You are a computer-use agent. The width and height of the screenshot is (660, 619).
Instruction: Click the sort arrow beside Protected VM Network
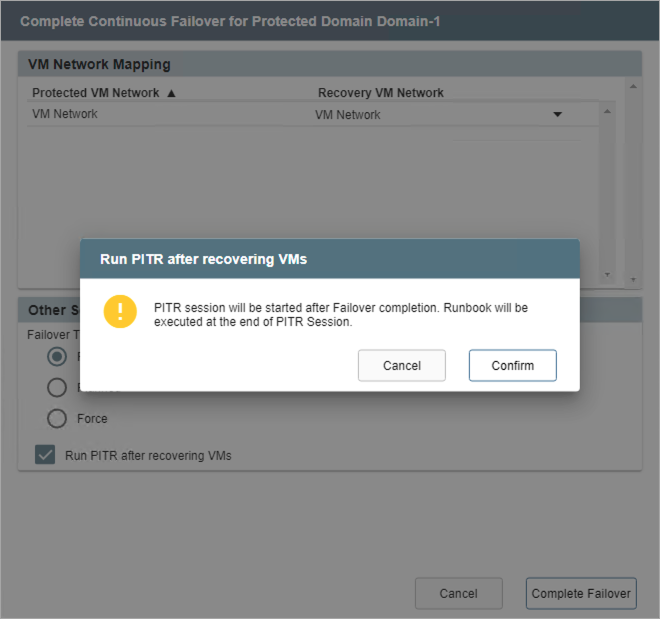click(x=171, y=93)
